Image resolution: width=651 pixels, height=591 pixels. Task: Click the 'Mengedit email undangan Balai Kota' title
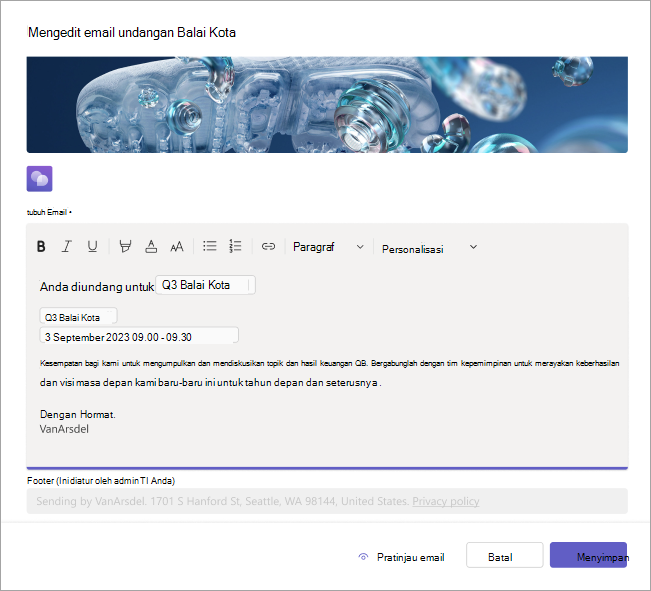click(132, 32)
